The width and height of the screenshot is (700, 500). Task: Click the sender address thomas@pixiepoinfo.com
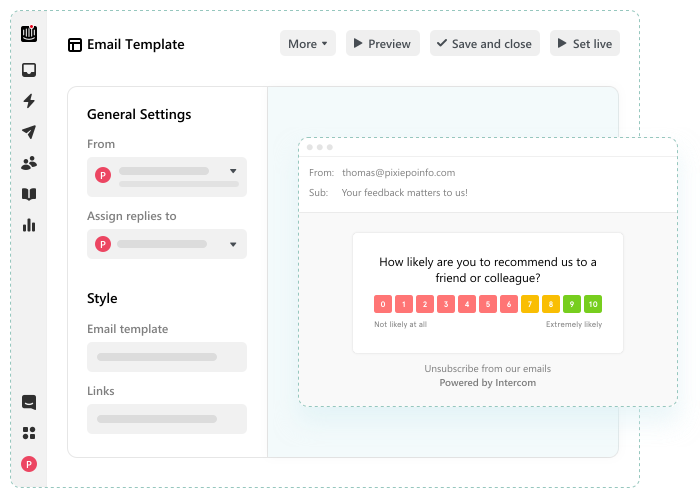pos(399,173)
